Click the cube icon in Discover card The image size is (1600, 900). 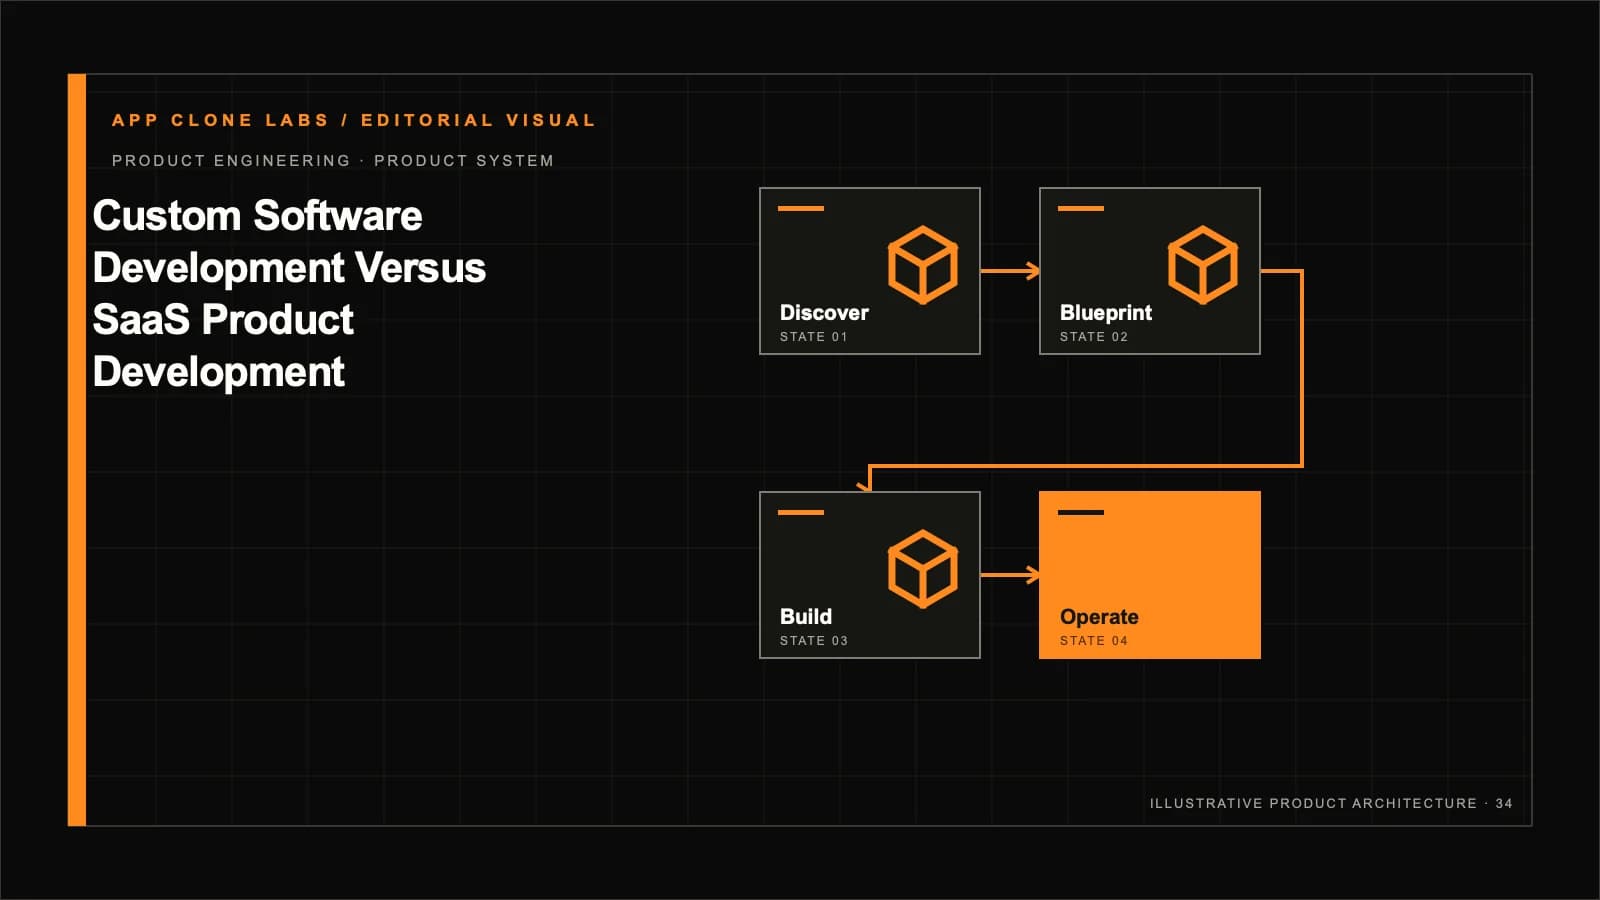click(x=922, y=265)
